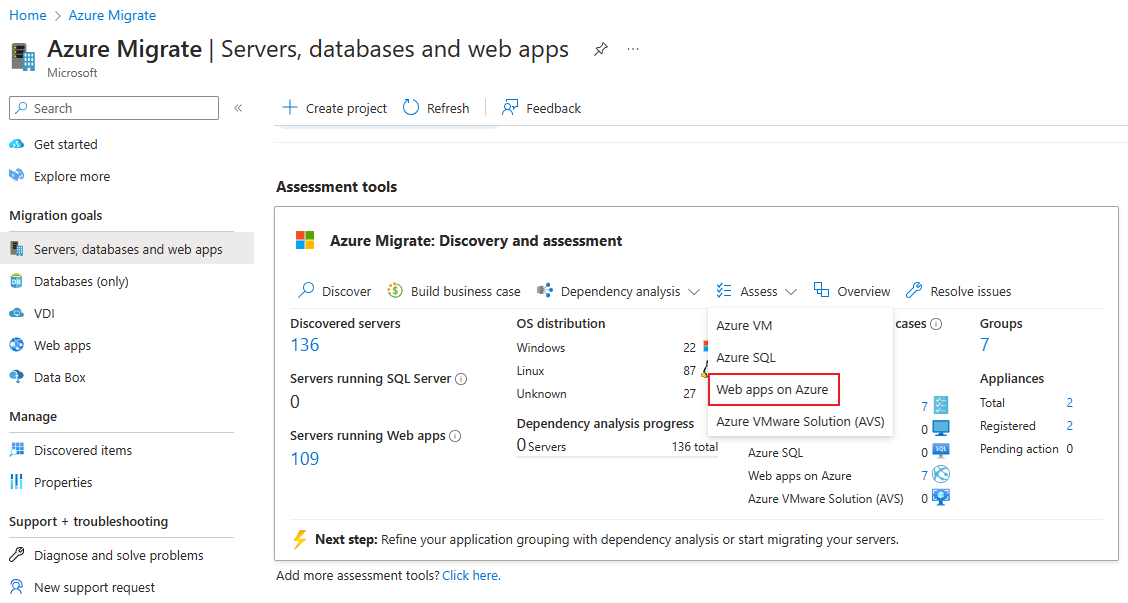This screenshot has width=1128, height=603.
Task: Click the Refresh toolbar button
Action: pos(436,108)
